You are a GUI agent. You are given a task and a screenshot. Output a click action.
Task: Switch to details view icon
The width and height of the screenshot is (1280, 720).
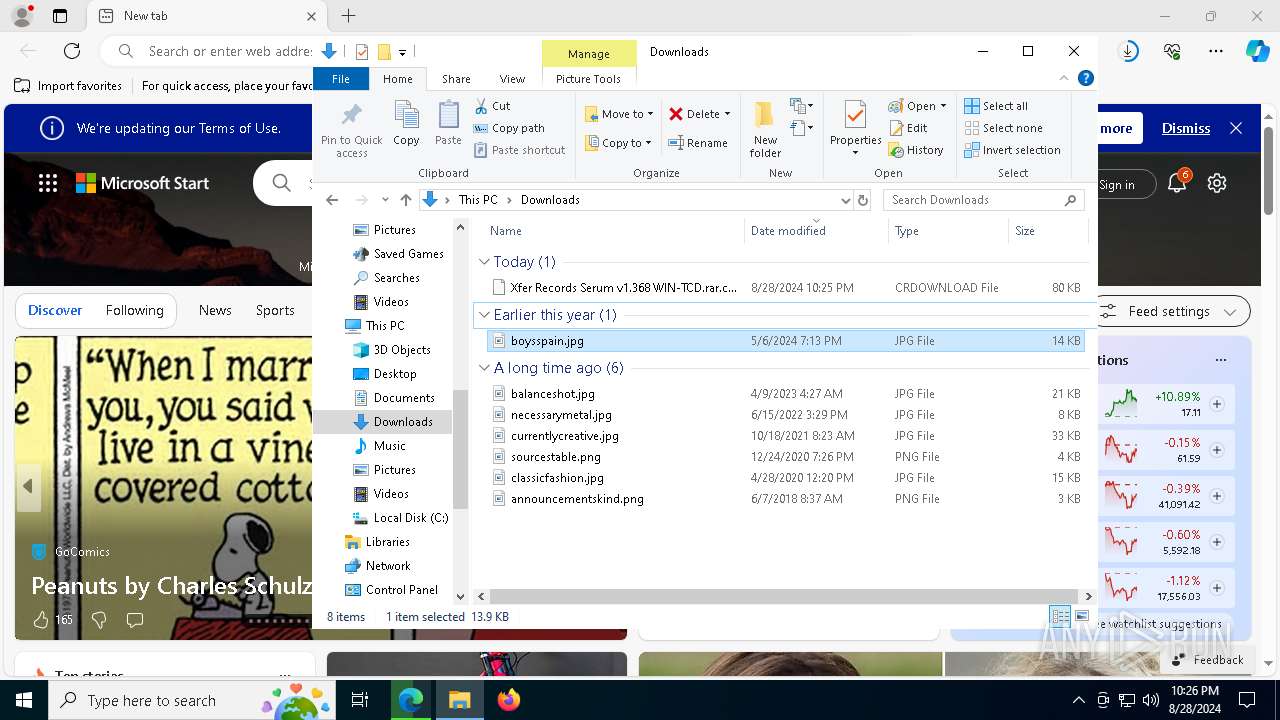(1060, 616)
